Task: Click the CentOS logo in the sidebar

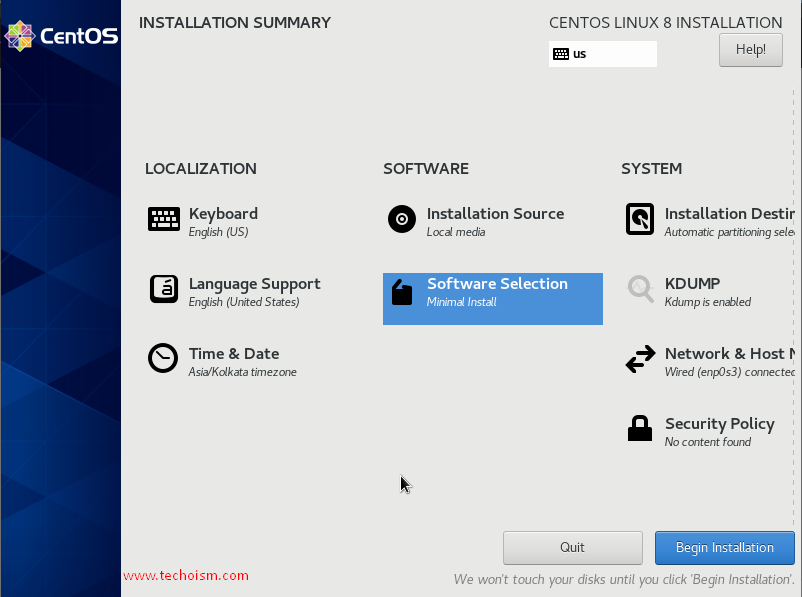Action: (61, 37)
